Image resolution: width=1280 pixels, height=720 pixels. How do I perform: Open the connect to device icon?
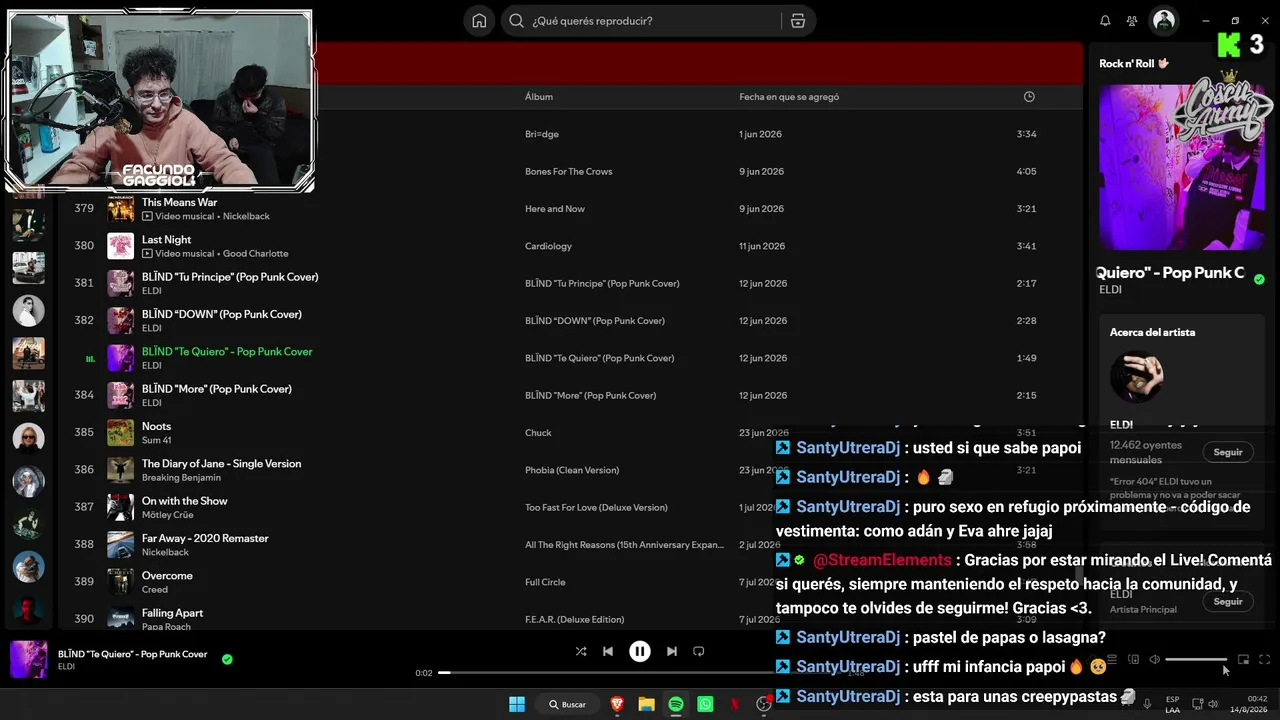(1133, 660)
